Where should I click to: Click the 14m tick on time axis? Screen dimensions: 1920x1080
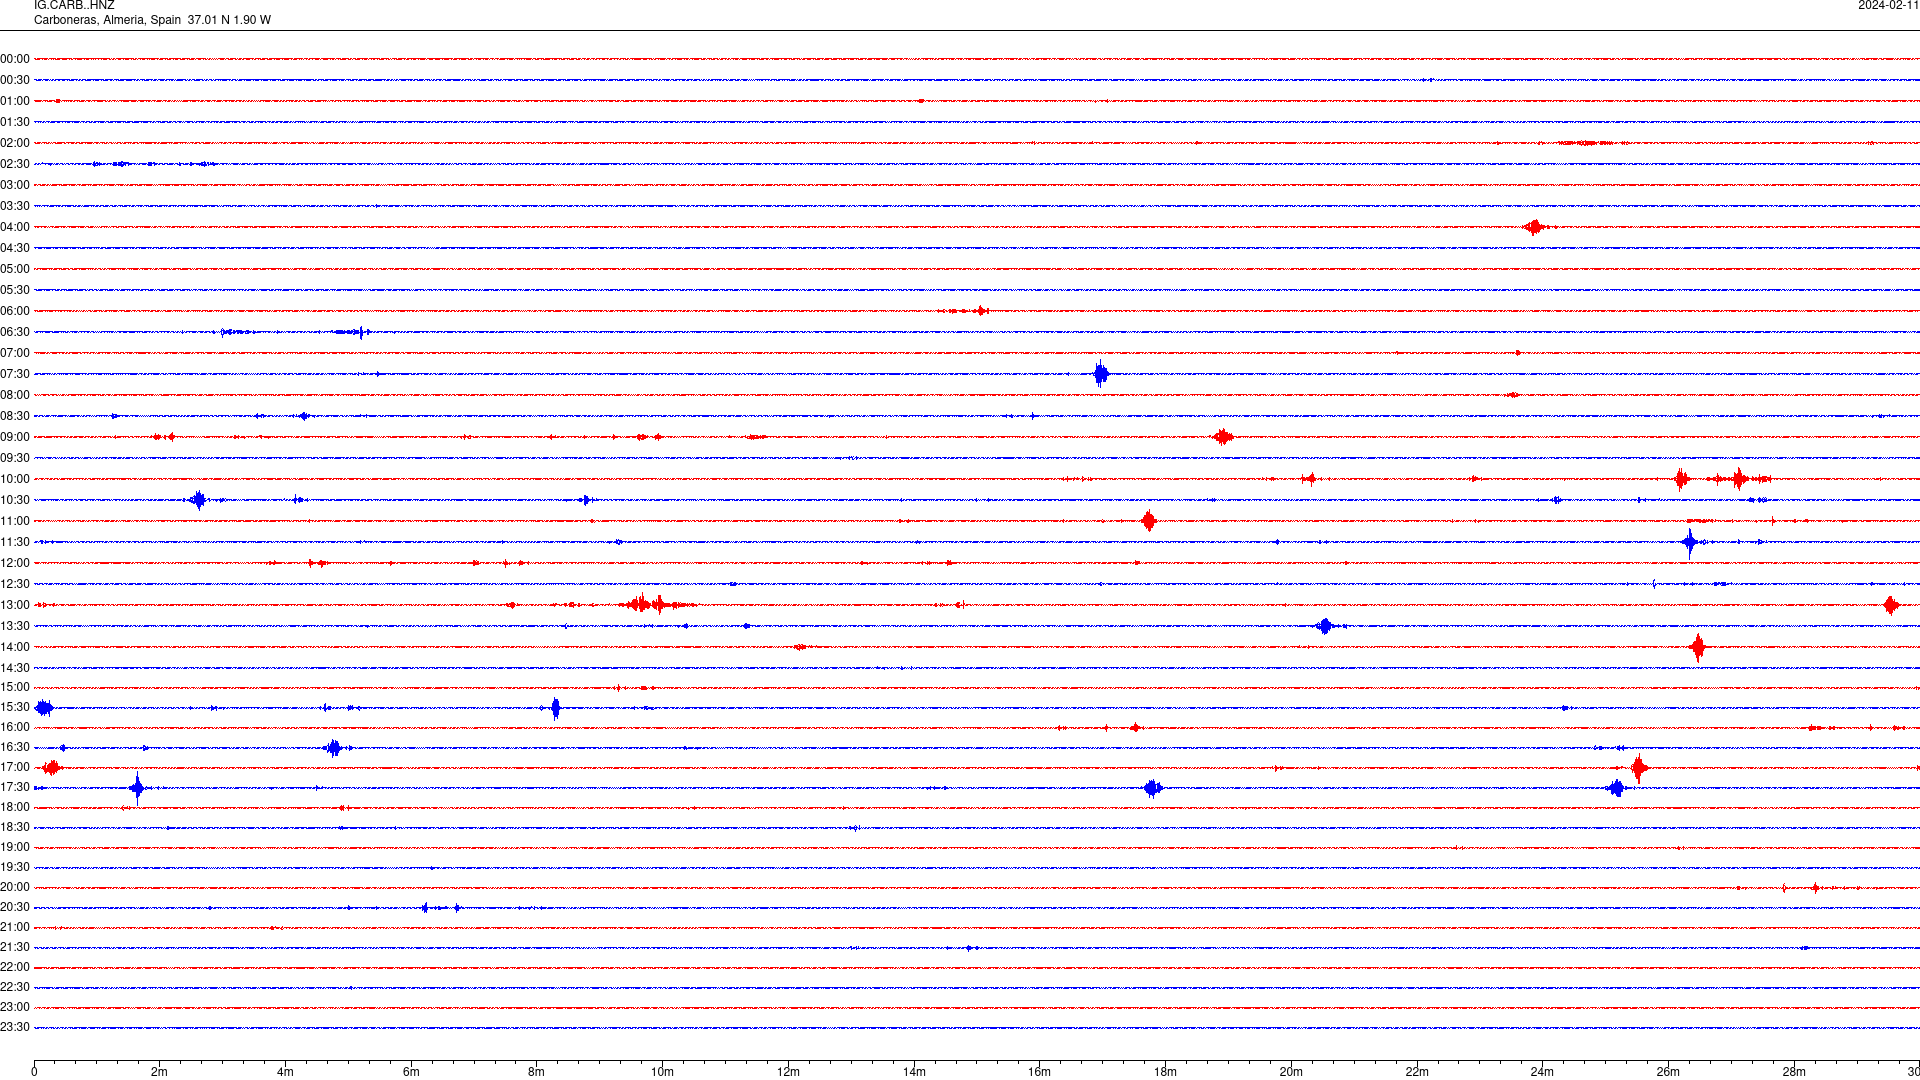[x=914, y=1072]
